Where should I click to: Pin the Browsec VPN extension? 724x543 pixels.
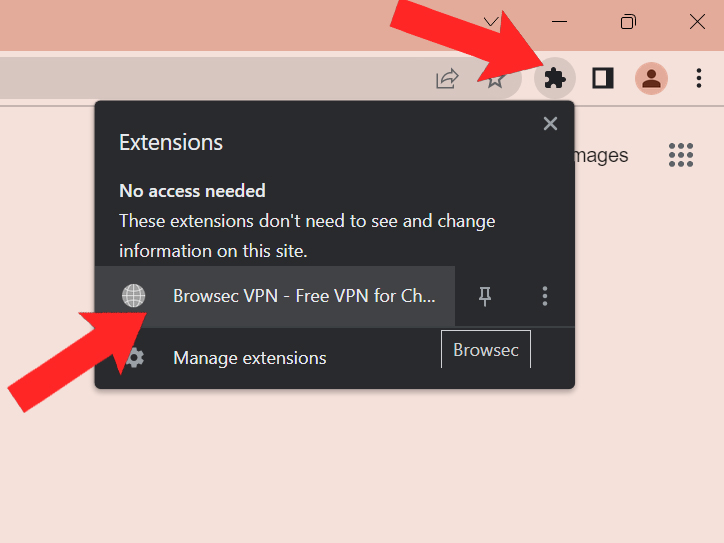(486, 295)
